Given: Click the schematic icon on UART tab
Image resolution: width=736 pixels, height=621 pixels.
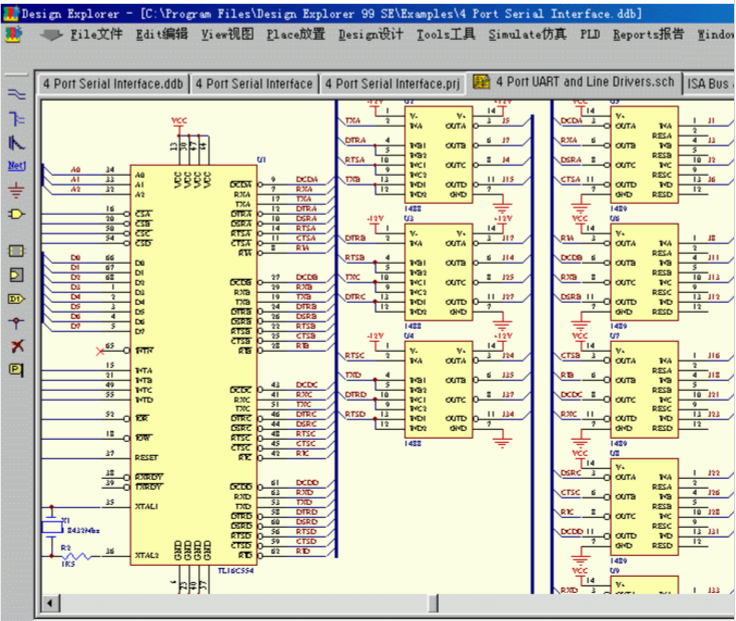Looking at the screenshot, I should pos(481,82).
